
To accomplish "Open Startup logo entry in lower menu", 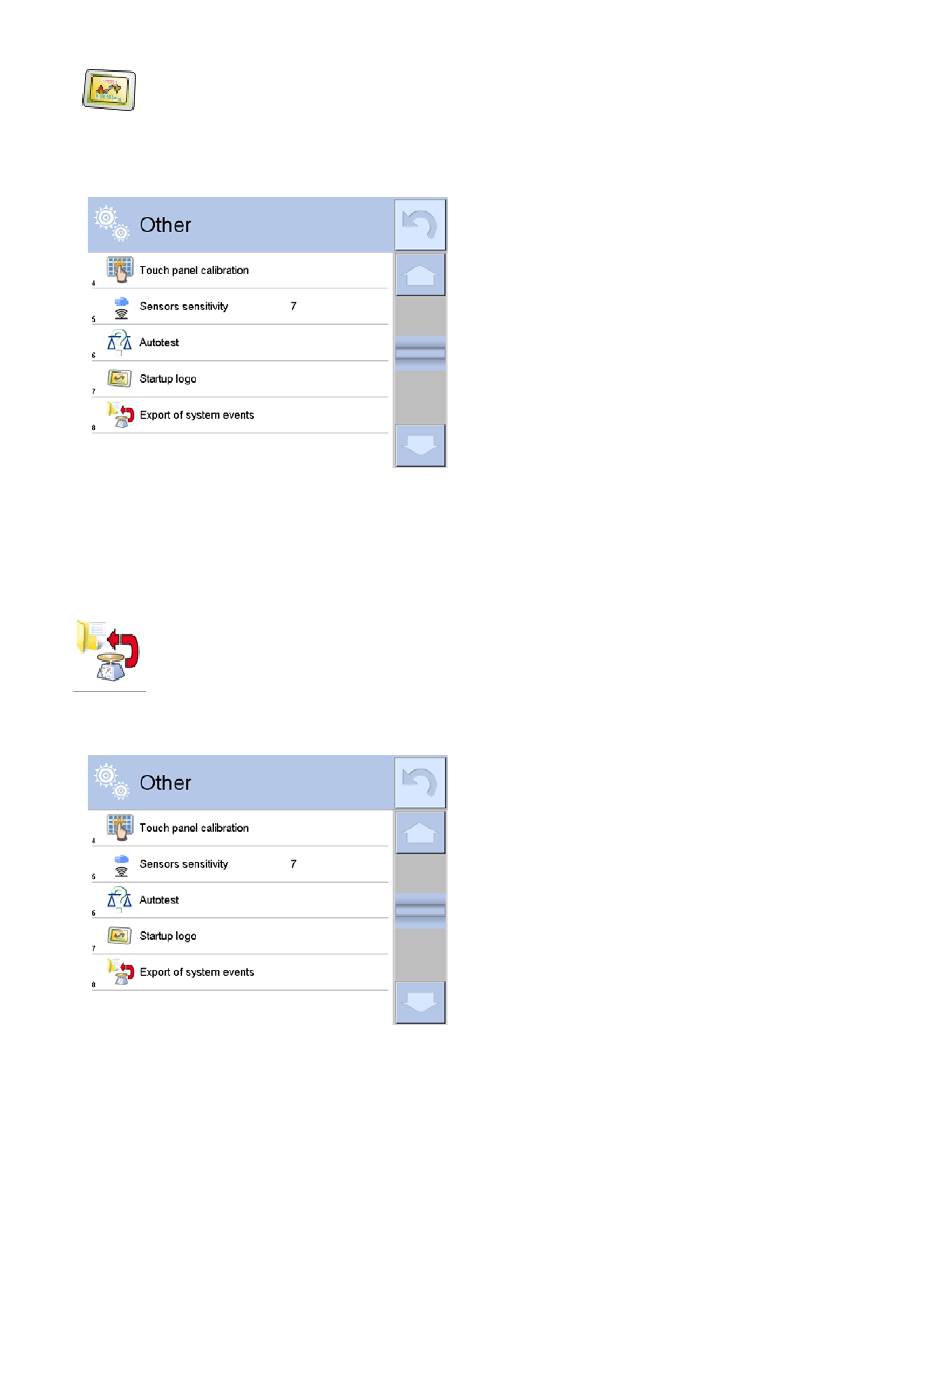I will click(240, 936).
